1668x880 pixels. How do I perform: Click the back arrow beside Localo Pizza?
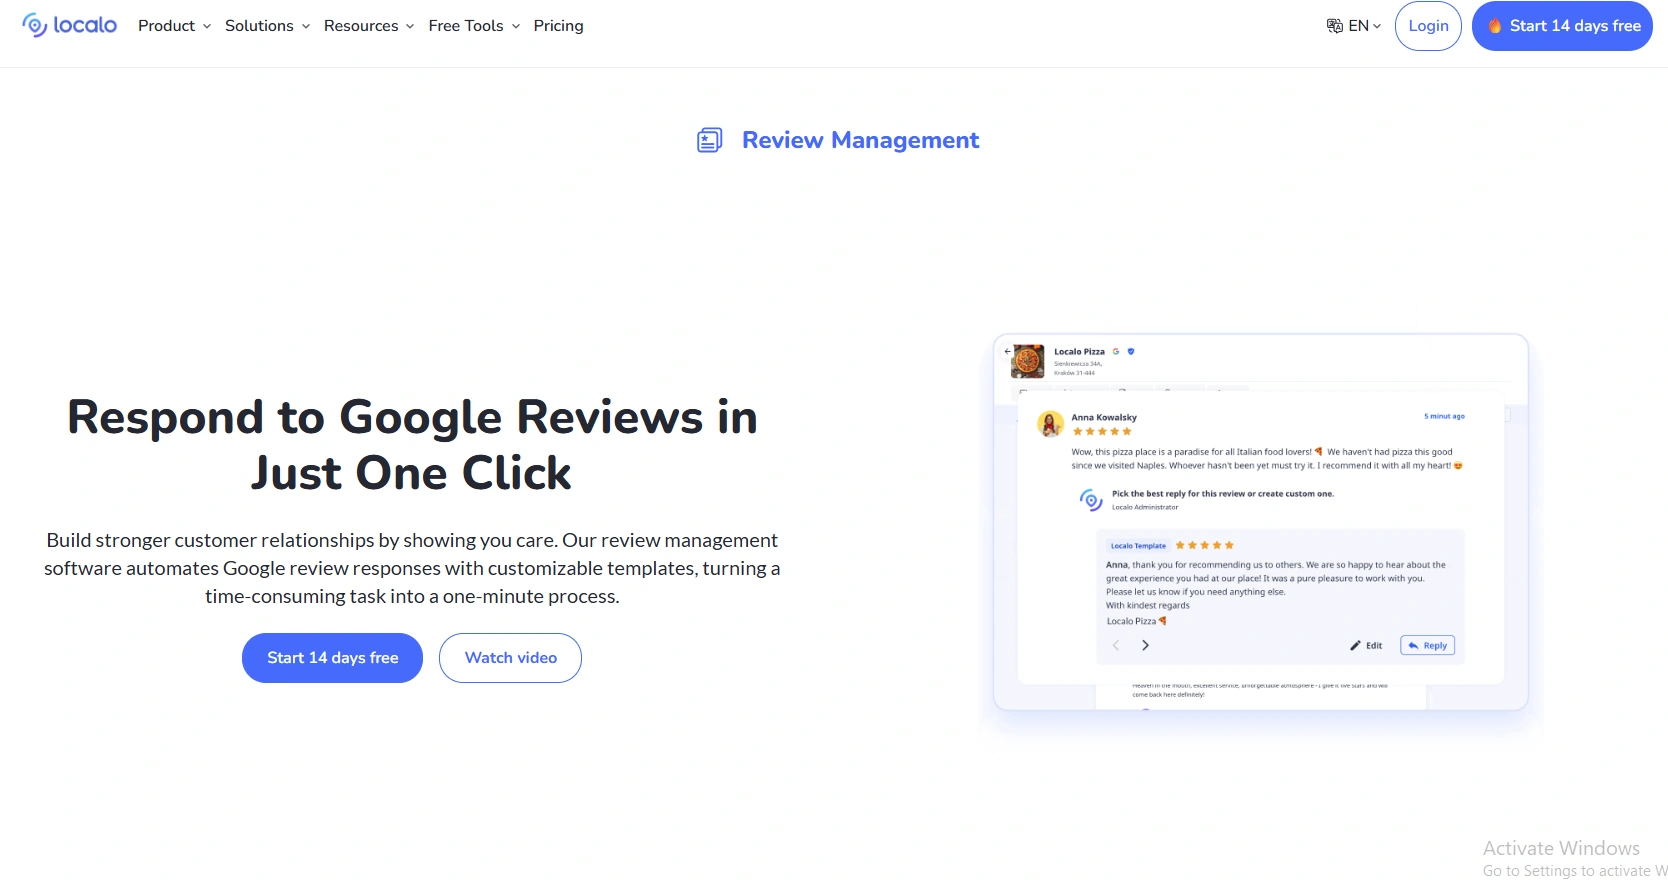pos(1007,351)
